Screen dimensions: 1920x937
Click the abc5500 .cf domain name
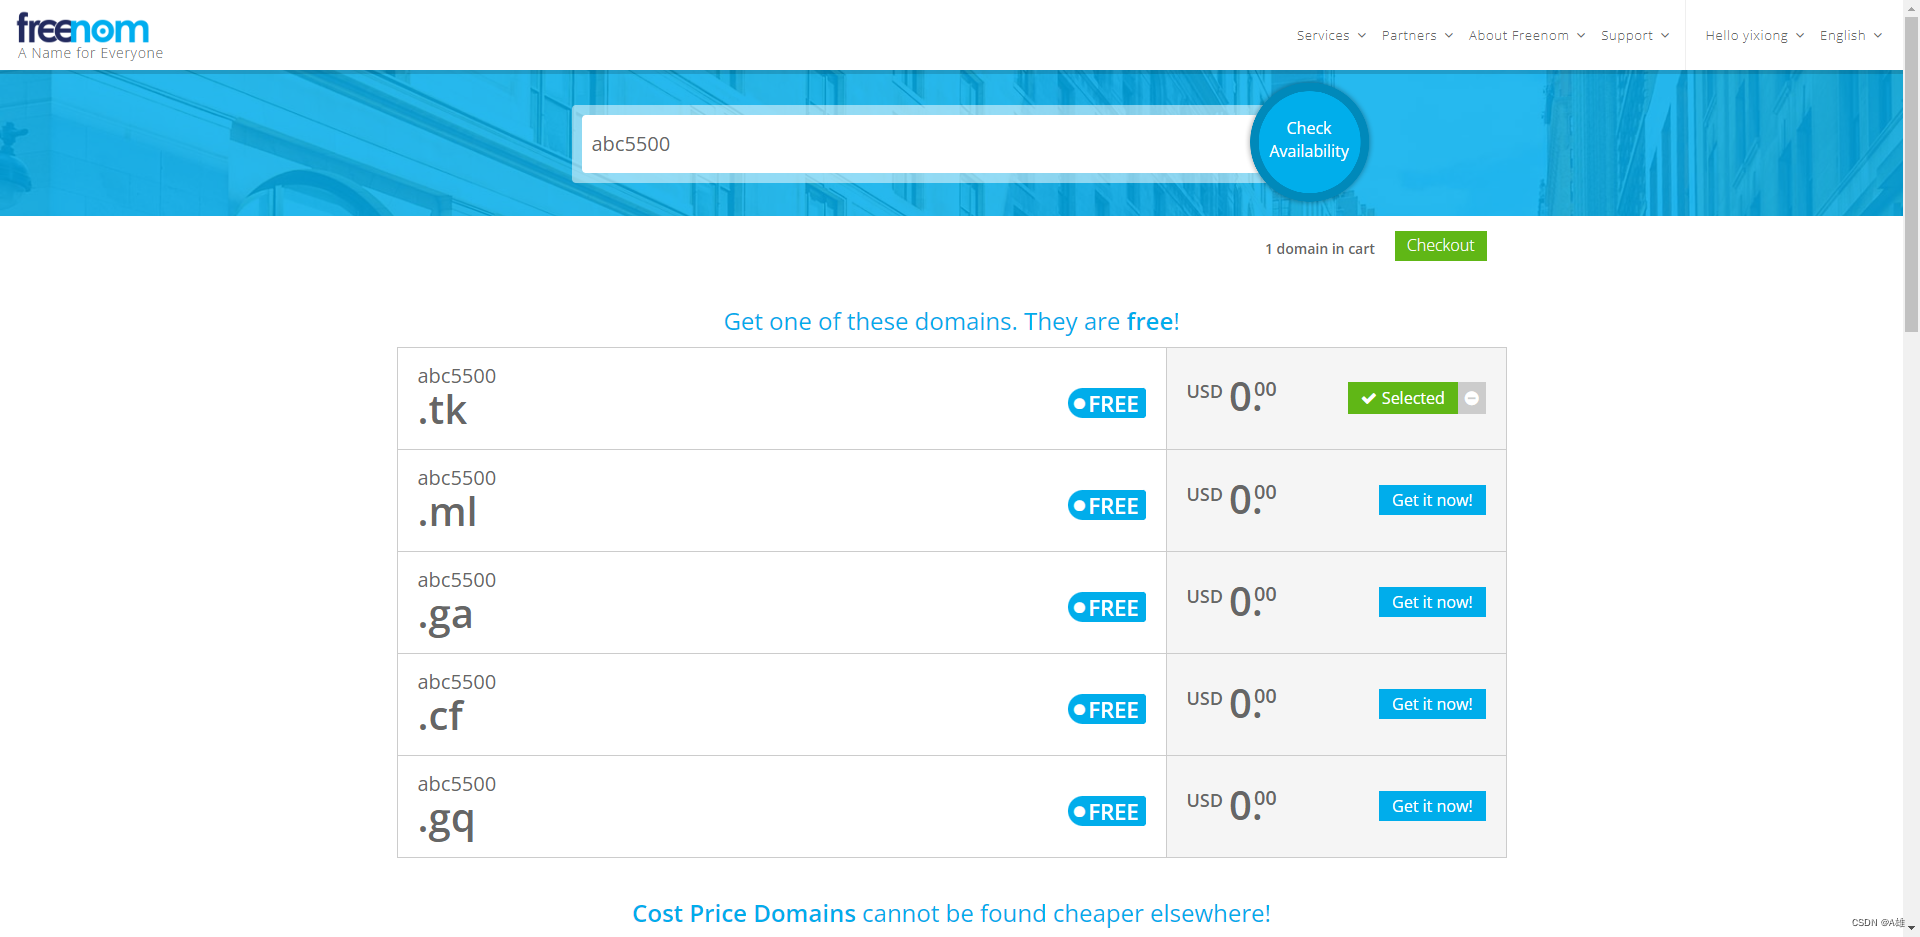pyautogui.click(x=457, y=703)
